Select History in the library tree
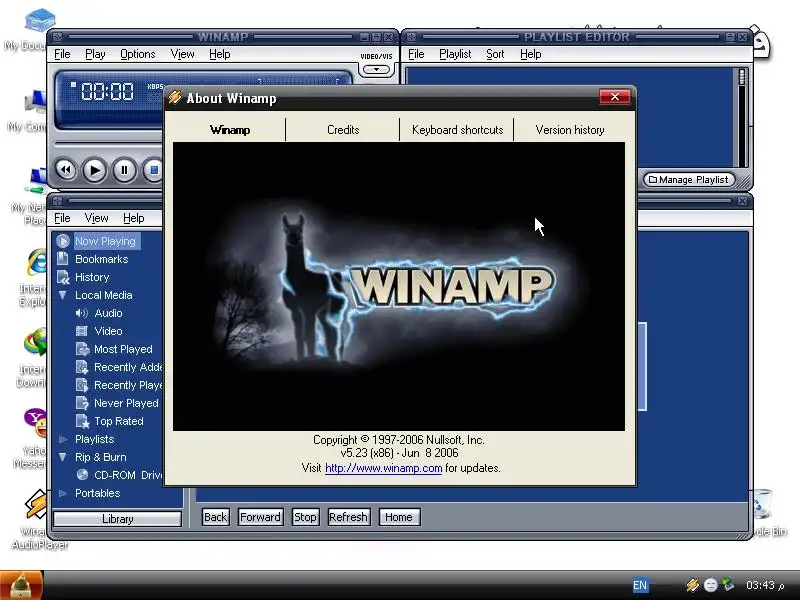The image size is (800, 600). pos(92,277)
